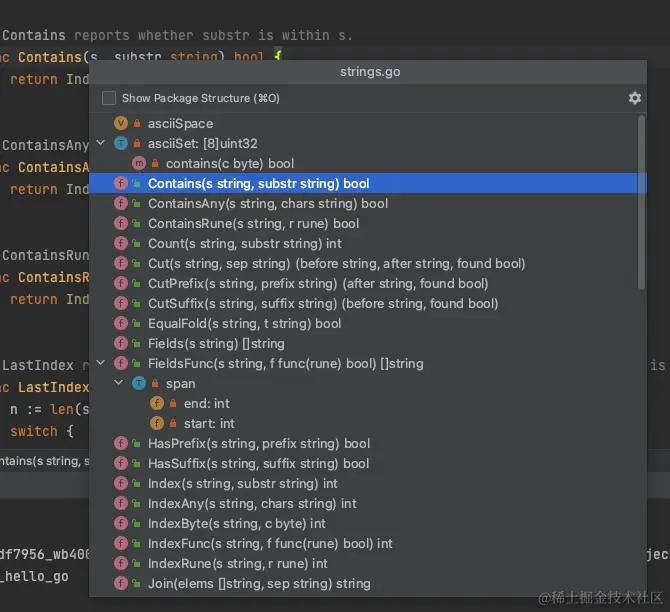Click the function icon beside ContainsAny

pyautogui.click(x=121, y=203)
